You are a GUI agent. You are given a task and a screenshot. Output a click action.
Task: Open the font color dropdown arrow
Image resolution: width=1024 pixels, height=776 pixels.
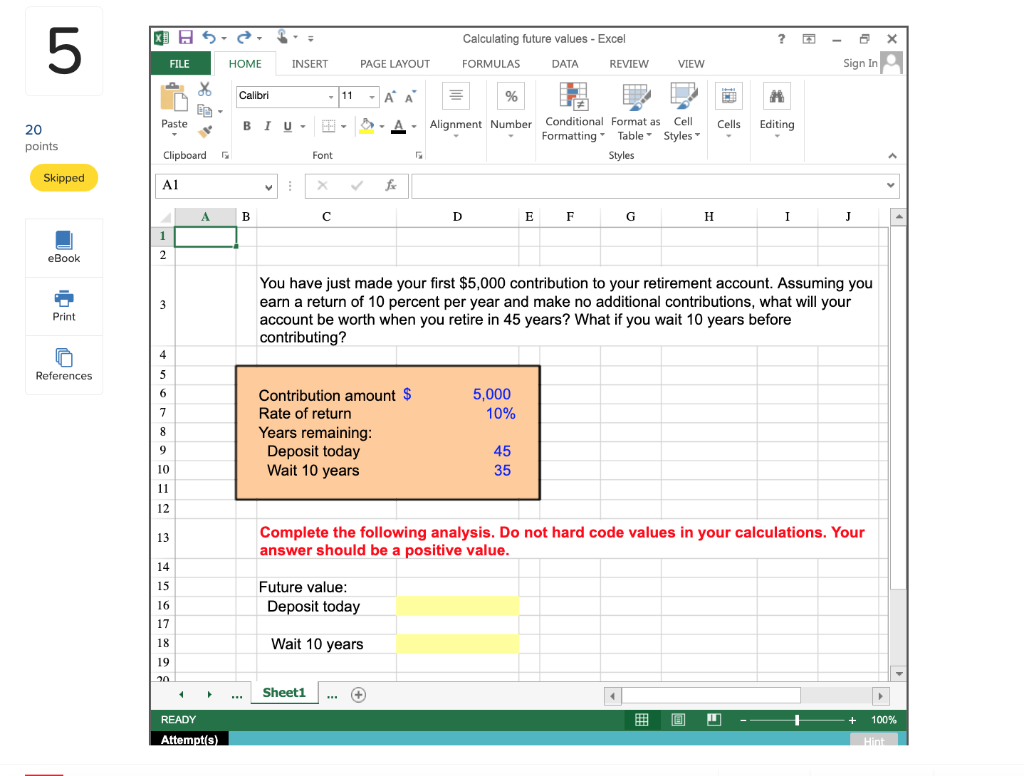(x=414, y=127)
